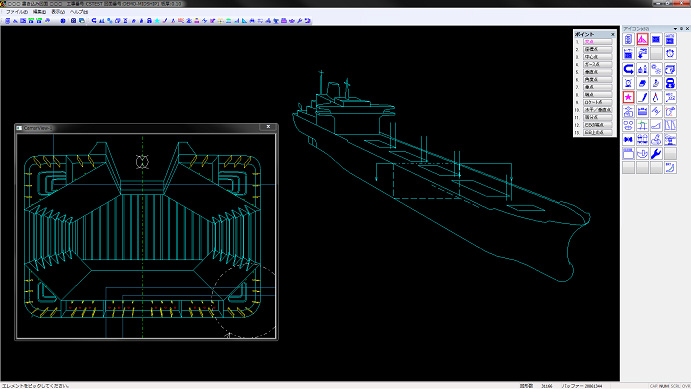Toggle the 交点 snap option in ポイント panel
Viewport: 691px width, 389px height.
(x=598, y=41)
